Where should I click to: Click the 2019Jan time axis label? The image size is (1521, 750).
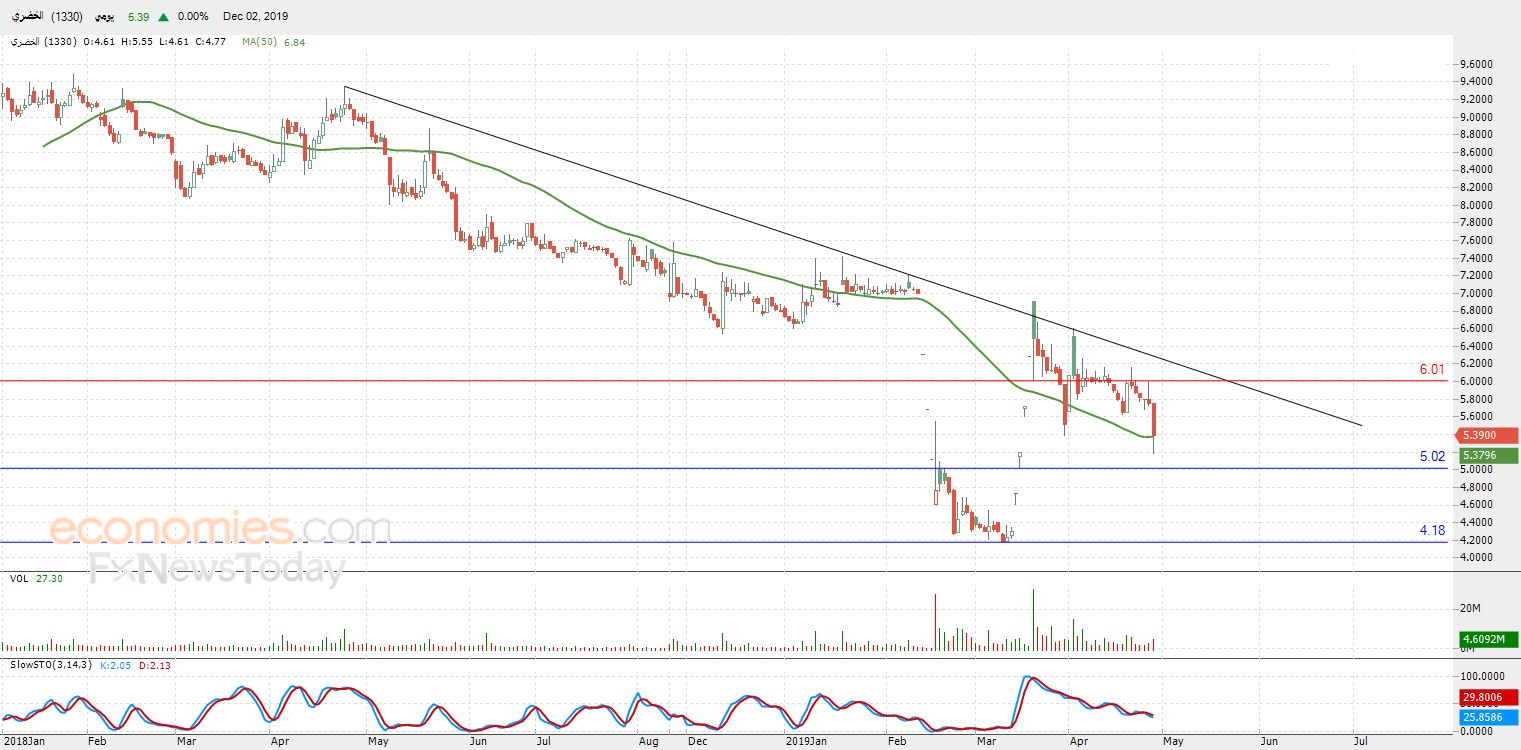806,742
